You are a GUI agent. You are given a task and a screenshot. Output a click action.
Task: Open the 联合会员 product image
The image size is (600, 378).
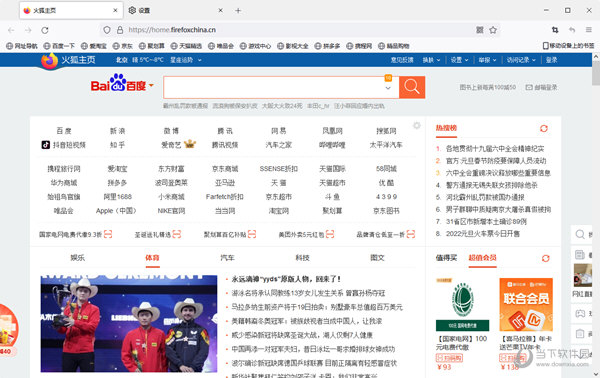pos(526,305)
